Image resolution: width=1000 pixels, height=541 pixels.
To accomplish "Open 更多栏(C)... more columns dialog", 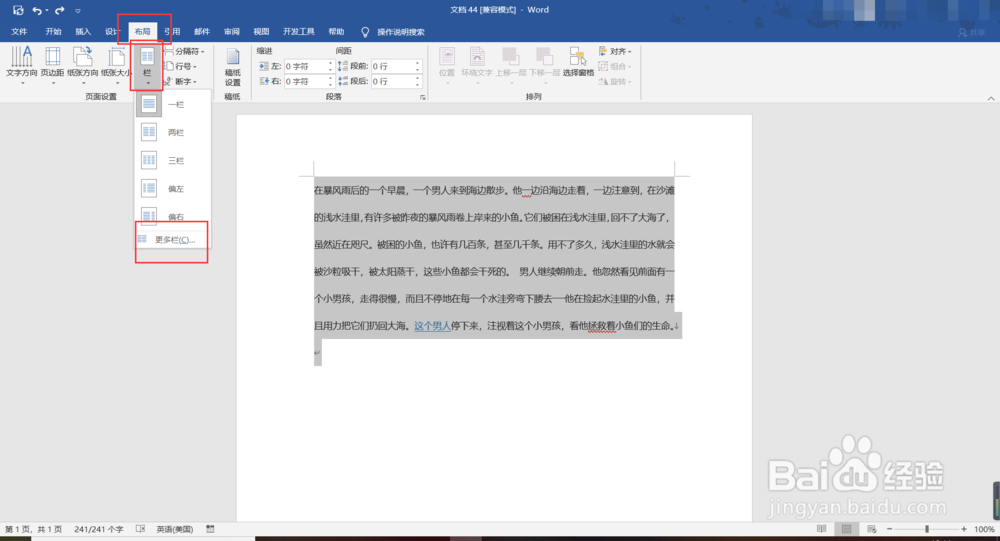I will point(173,240).
